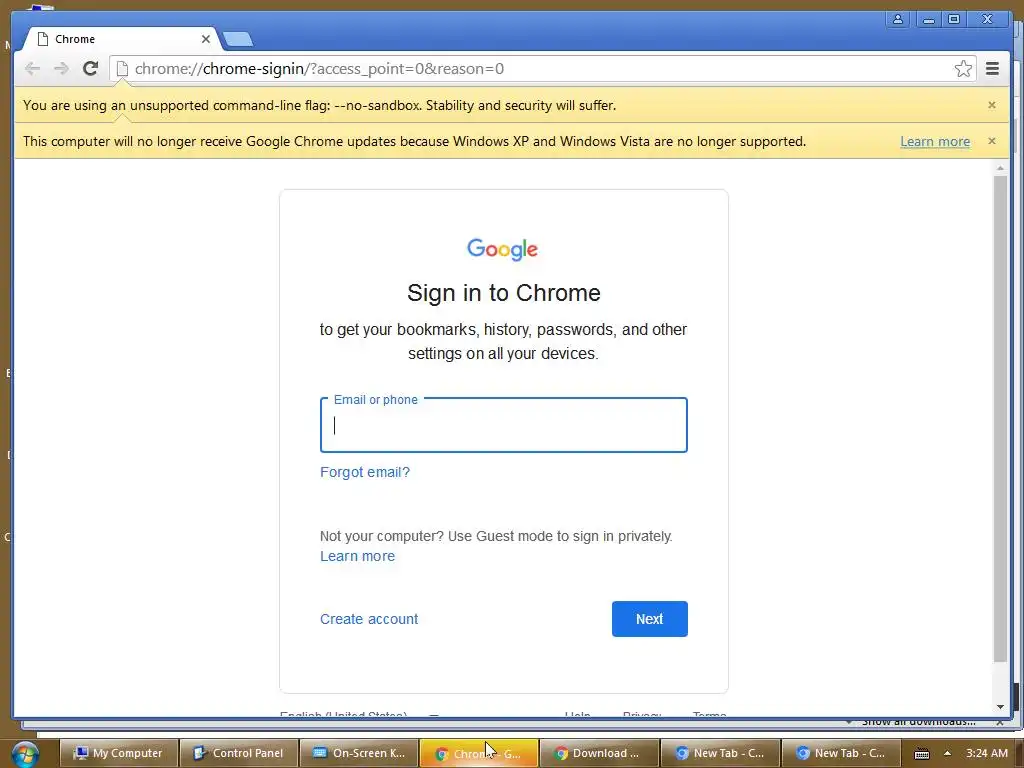
Task: Switch to On-Screen Keyboard in taskbar
Action: coord(359,753)
